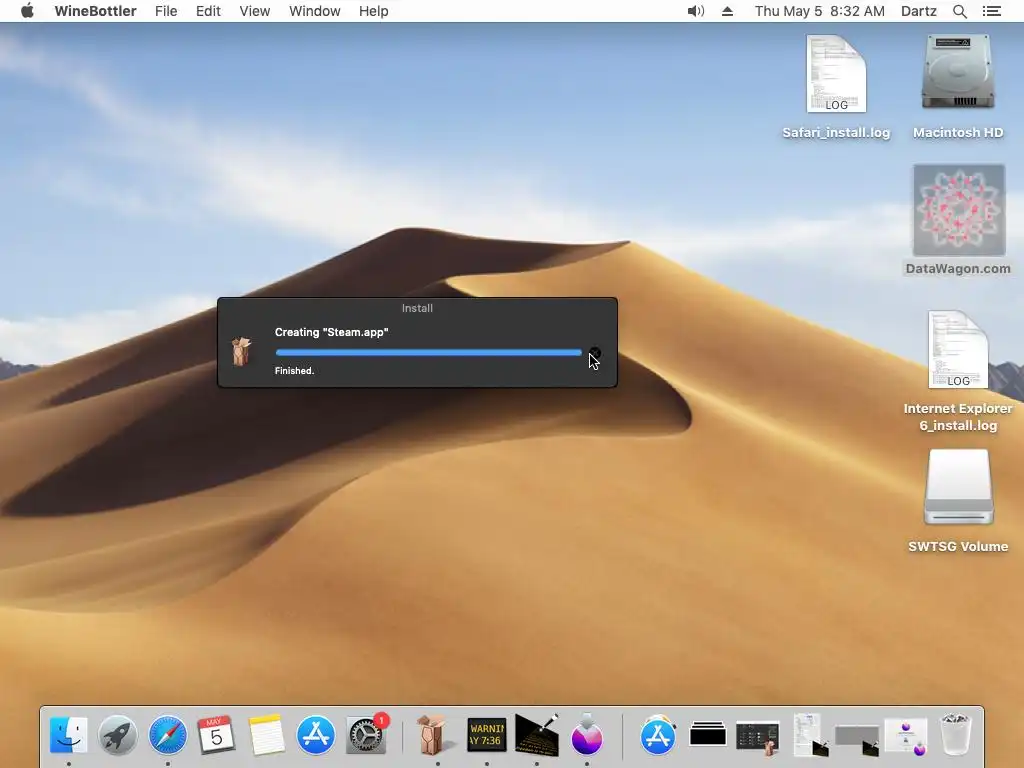Open Notification Center list icon
The height and width of the screenshot is (768, 1024).
click(x=991, y=11)
